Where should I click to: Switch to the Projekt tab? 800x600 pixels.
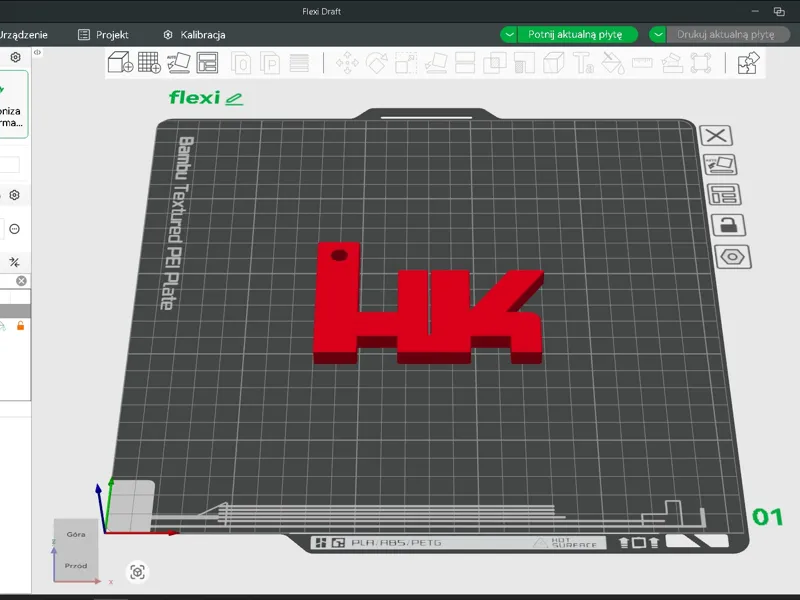[x=103, y=35]
